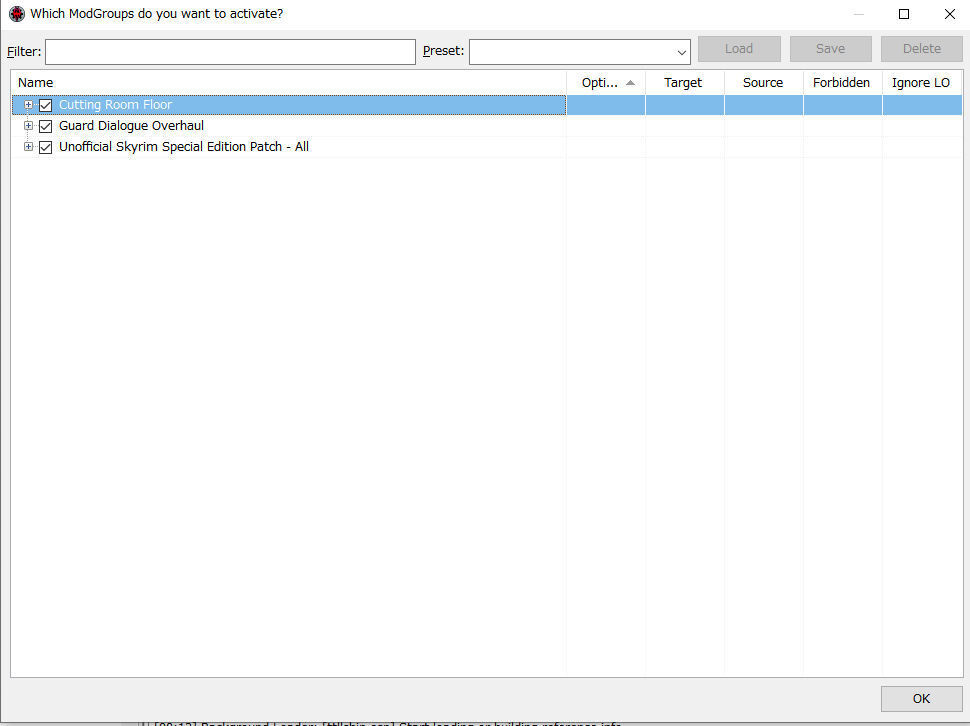Expand Unofficial Skyrim Special Edition Patch node

29,147
